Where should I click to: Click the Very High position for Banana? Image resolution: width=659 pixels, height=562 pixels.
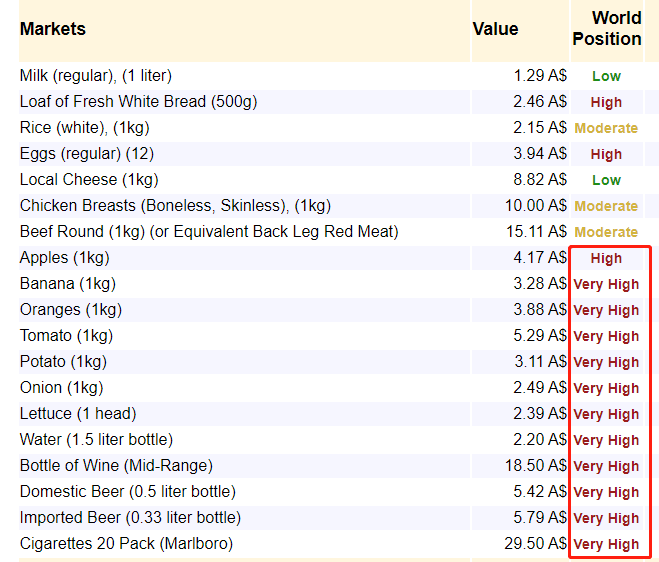click(606, 285)
